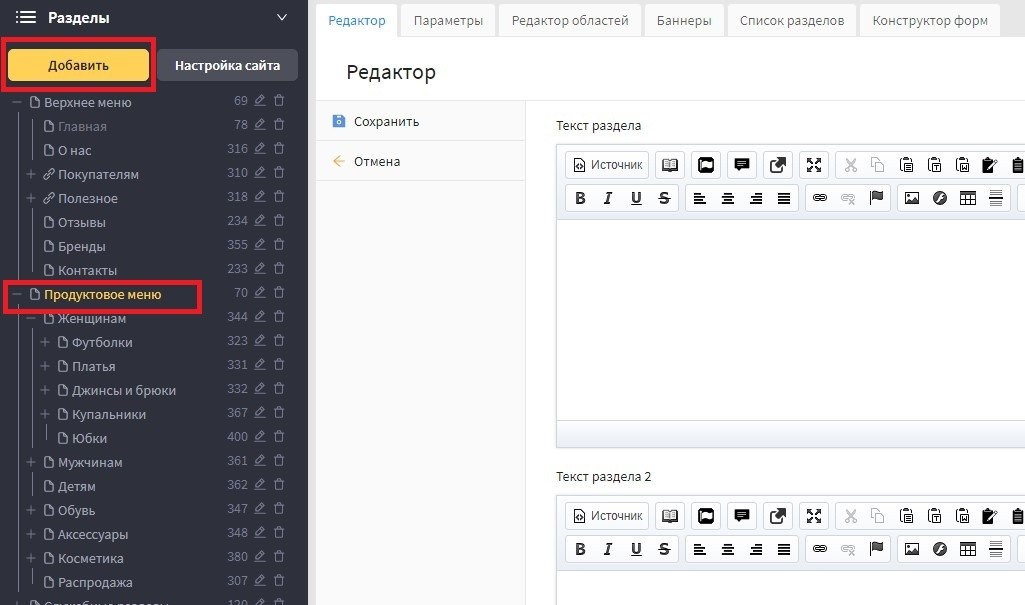Open the Конструктор форм tab
The image size is (1025, 605).
[929, 20]
